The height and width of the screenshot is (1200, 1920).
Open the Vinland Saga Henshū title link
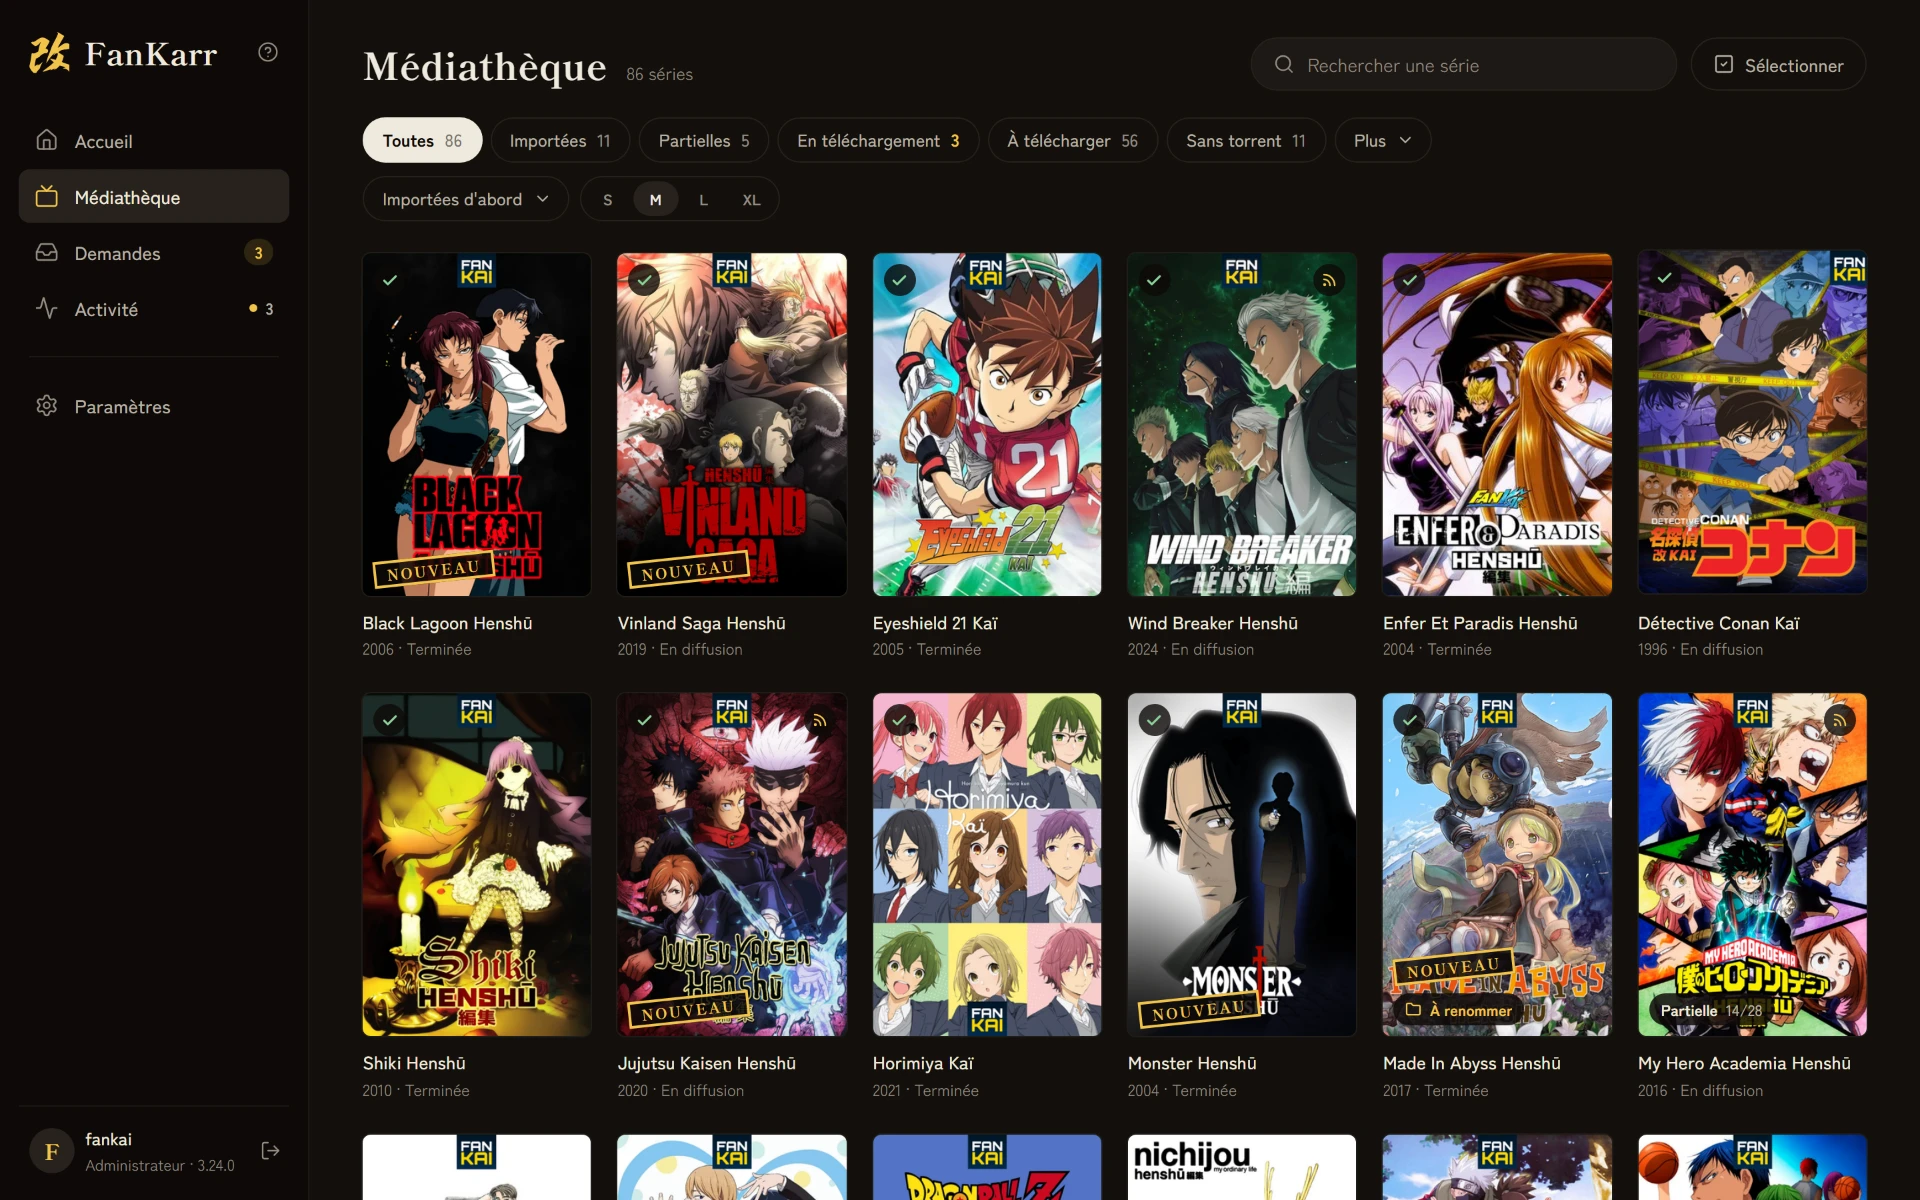tap(701, 623)
